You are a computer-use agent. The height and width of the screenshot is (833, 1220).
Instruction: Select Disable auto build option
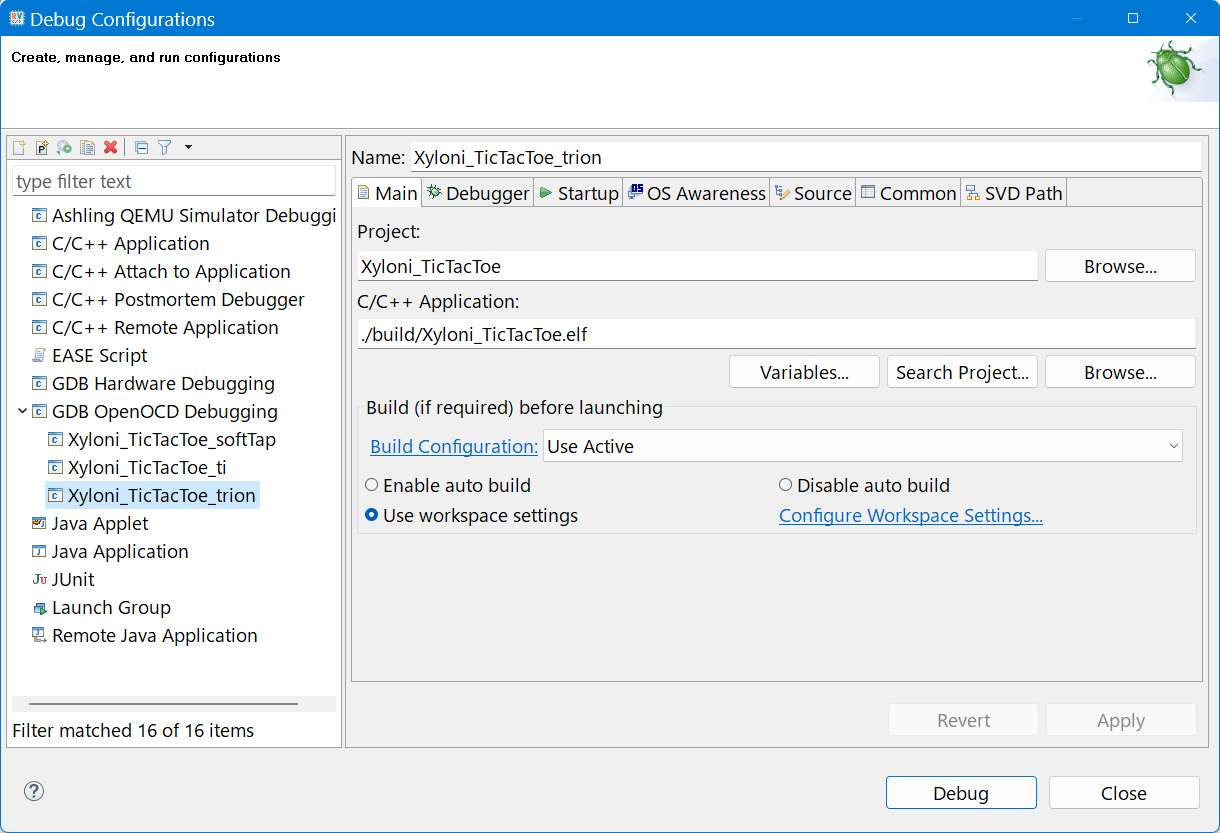[x=786, y=486]
